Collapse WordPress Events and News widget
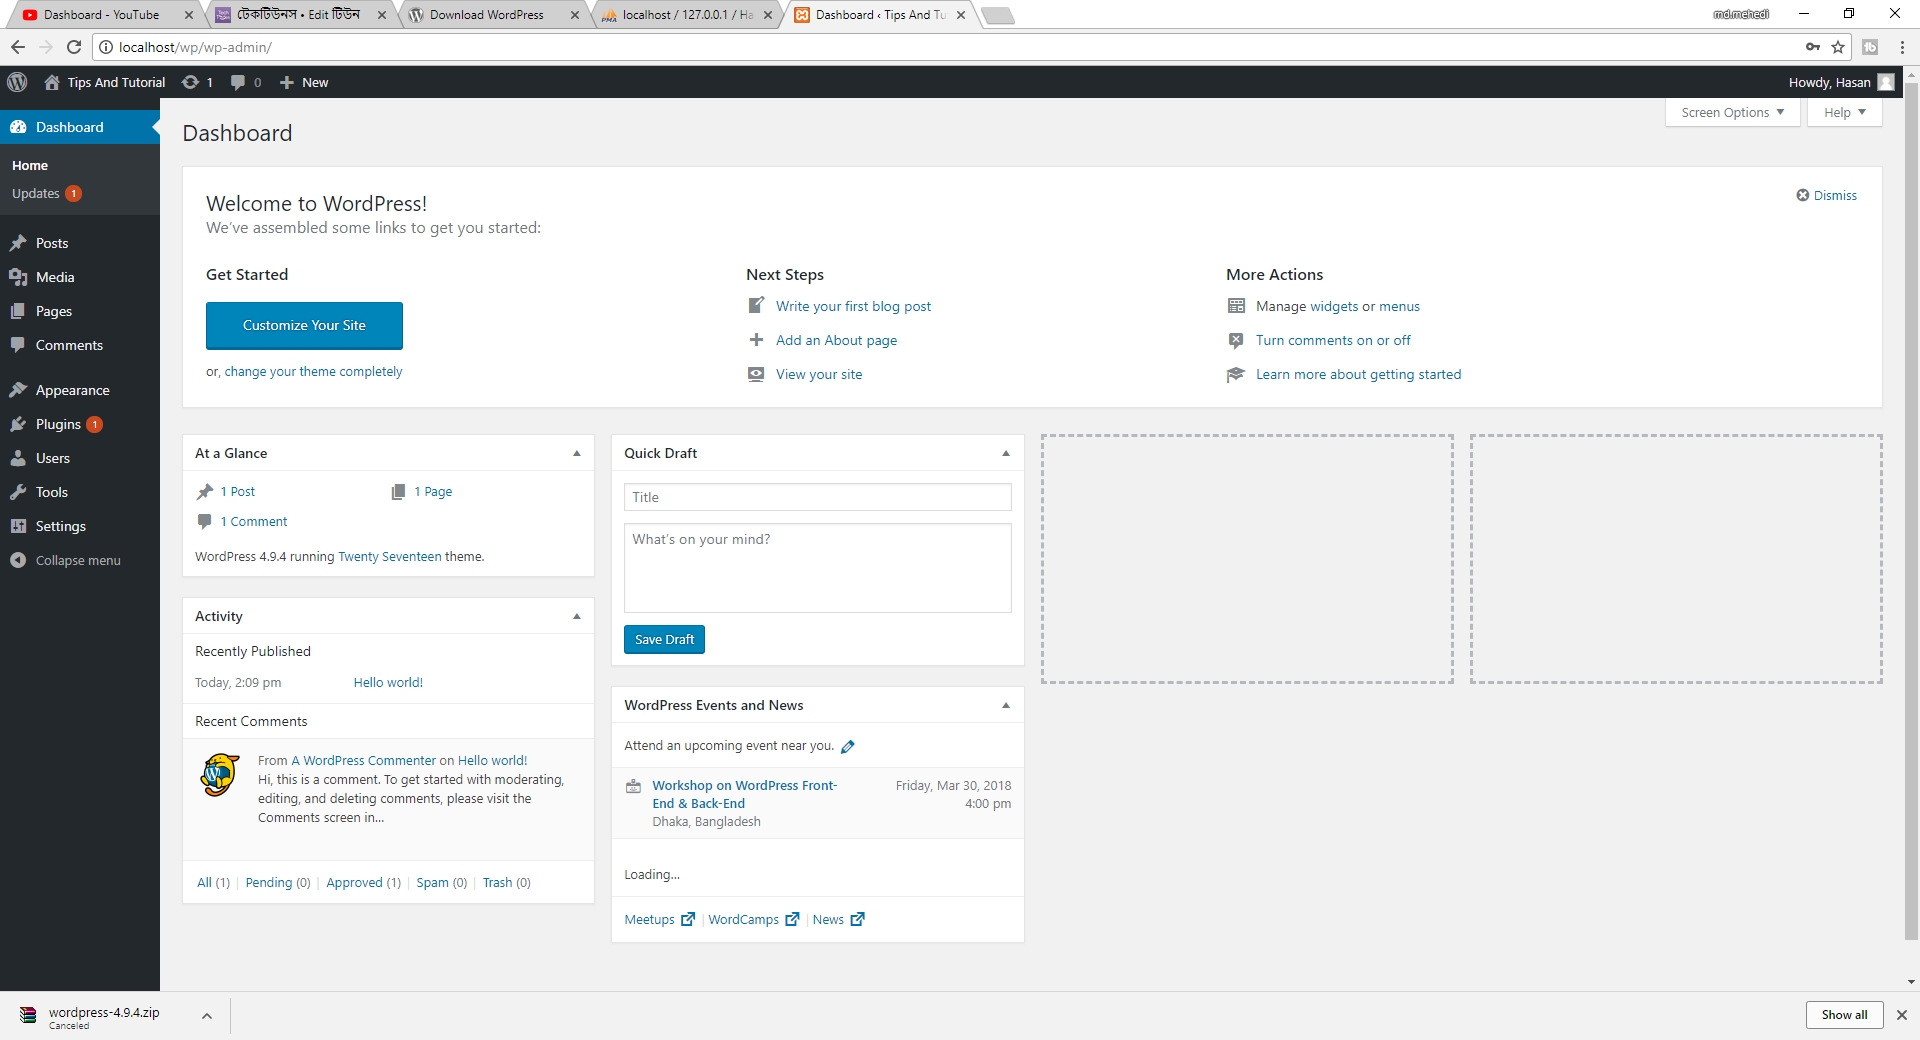Viewport: 1920px width, 1040px height. click(x=1006, y=705)
